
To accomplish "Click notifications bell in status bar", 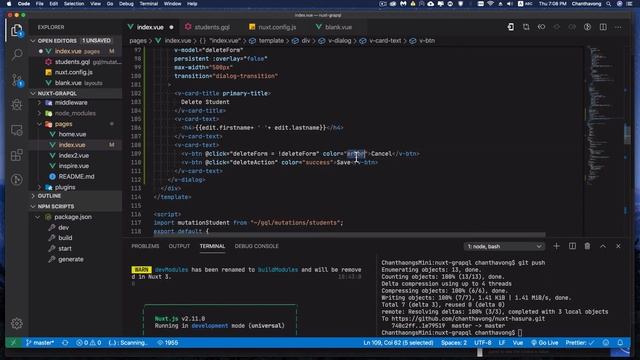I will click(x=620, y=343).
